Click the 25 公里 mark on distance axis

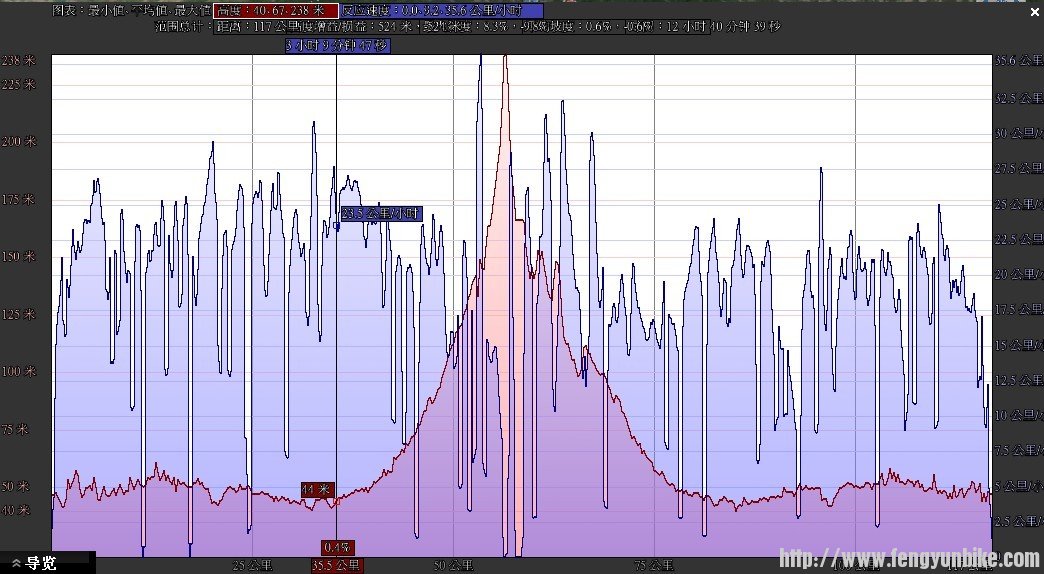point(252,565)
